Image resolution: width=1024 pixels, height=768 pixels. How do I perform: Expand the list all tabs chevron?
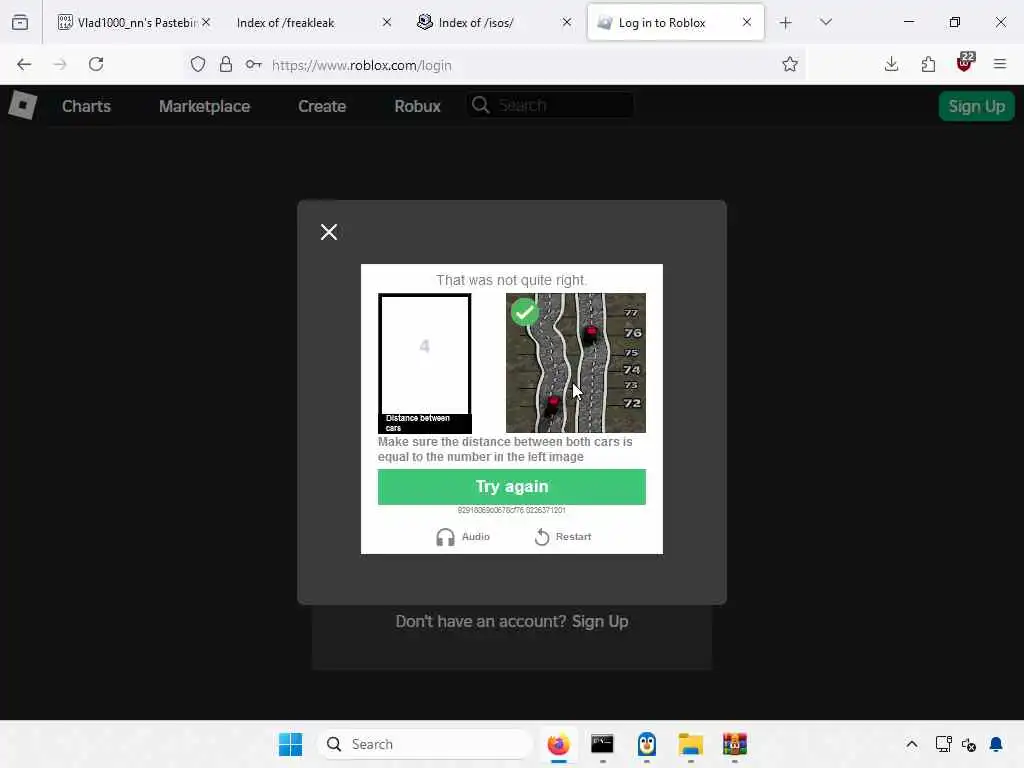pyautogui.click(x=826, y=22)
